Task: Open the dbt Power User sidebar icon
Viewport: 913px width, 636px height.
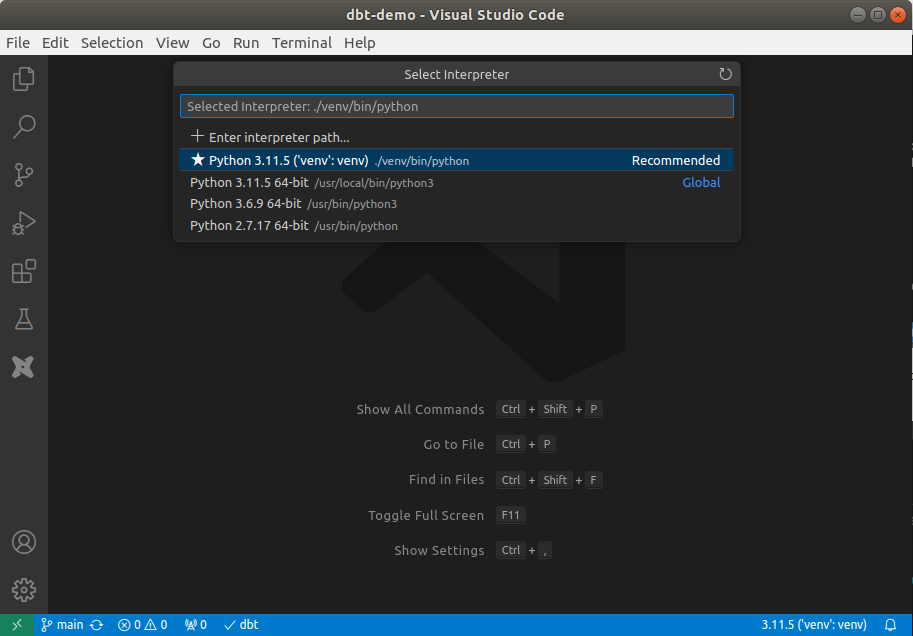Action: (23, 367)
